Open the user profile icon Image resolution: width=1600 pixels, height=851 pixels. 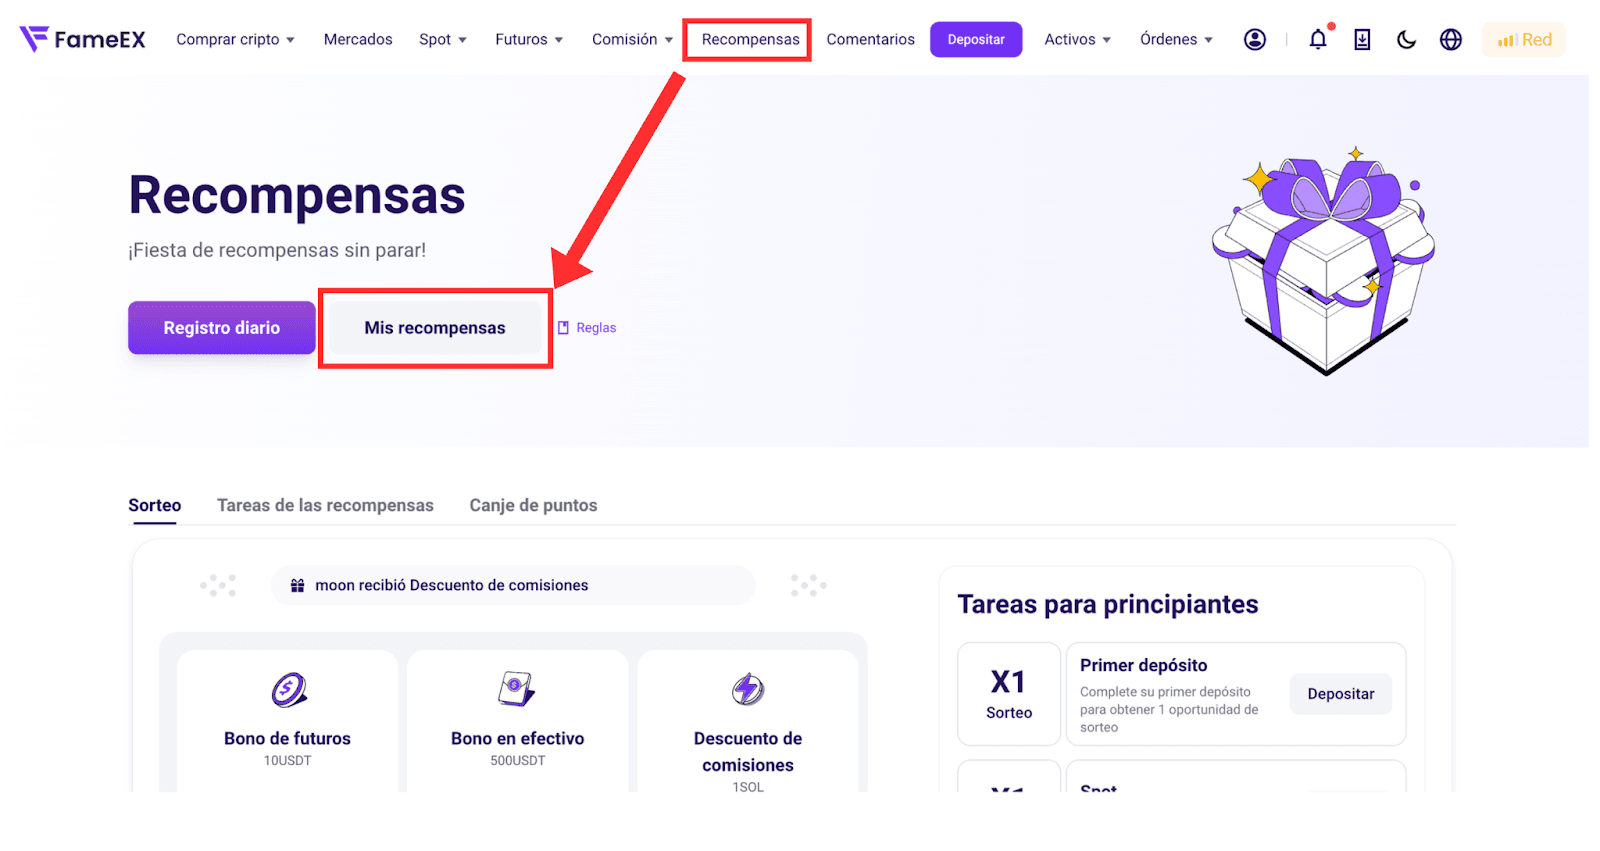click(x=1254, y=39)
